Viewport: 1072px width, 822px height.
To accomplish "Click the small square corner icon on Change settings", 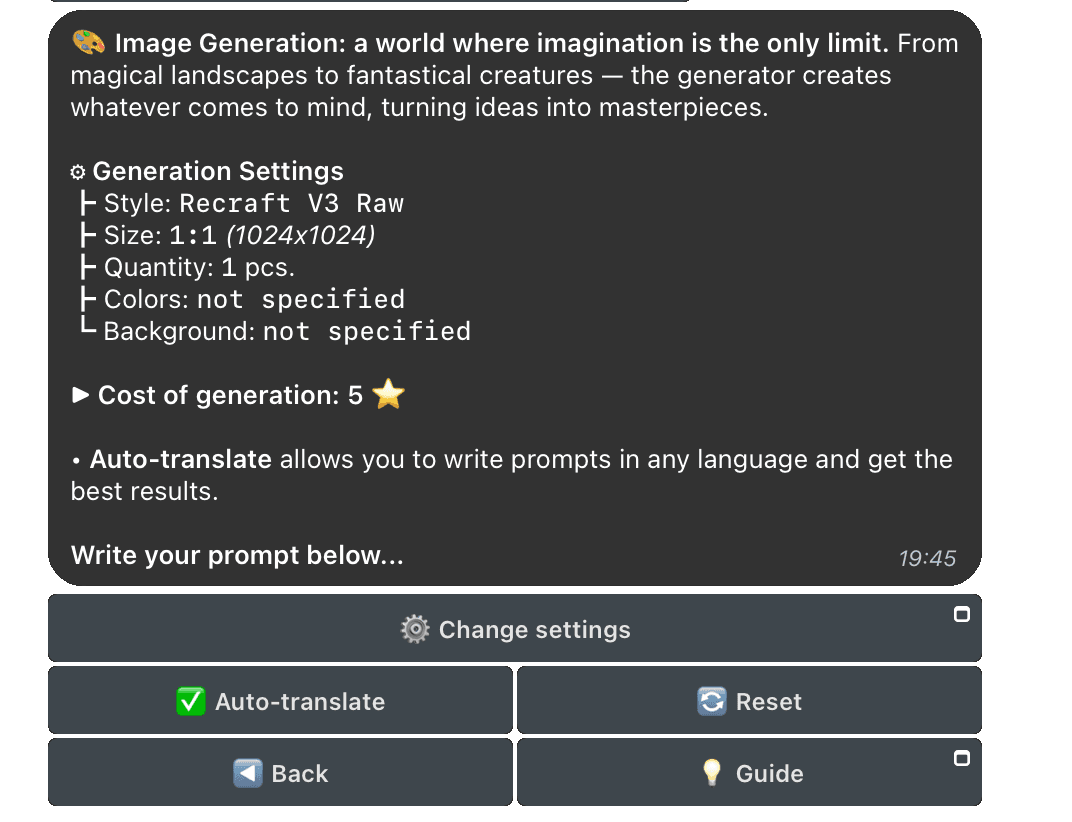I will 962,614.
